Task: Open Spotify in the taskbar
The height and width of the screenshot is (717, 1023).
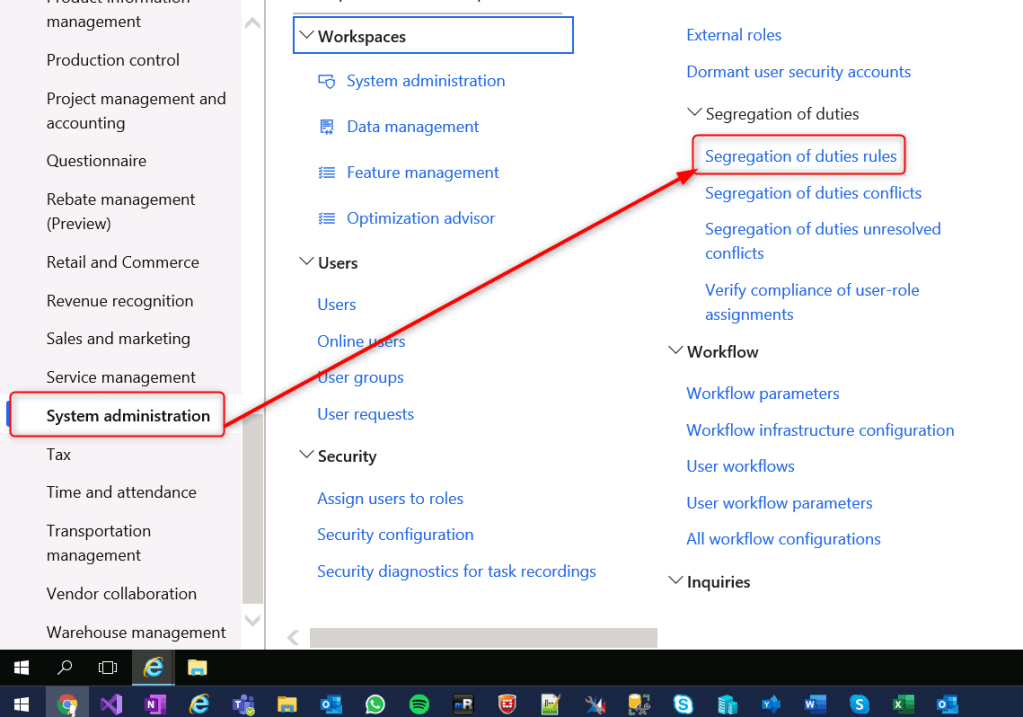Action: click(419, 704)
